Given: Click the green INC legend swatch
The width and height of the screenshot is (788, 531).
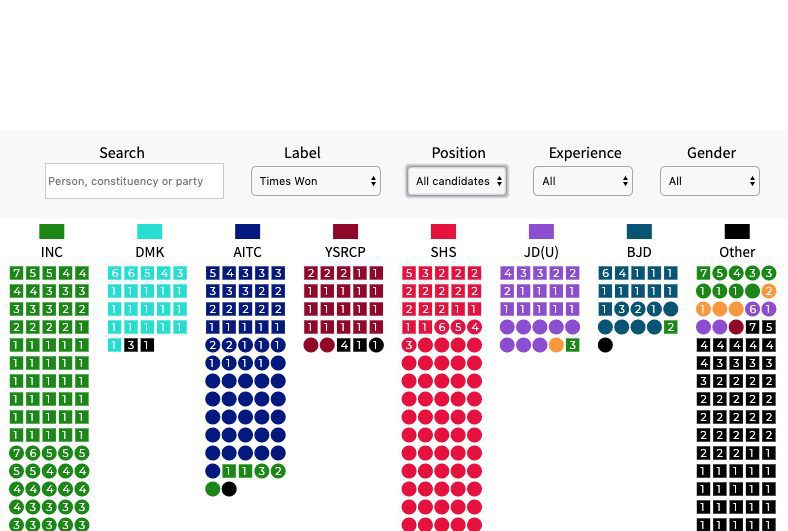Looking at the screenshot, I should (x=52, y=232).
